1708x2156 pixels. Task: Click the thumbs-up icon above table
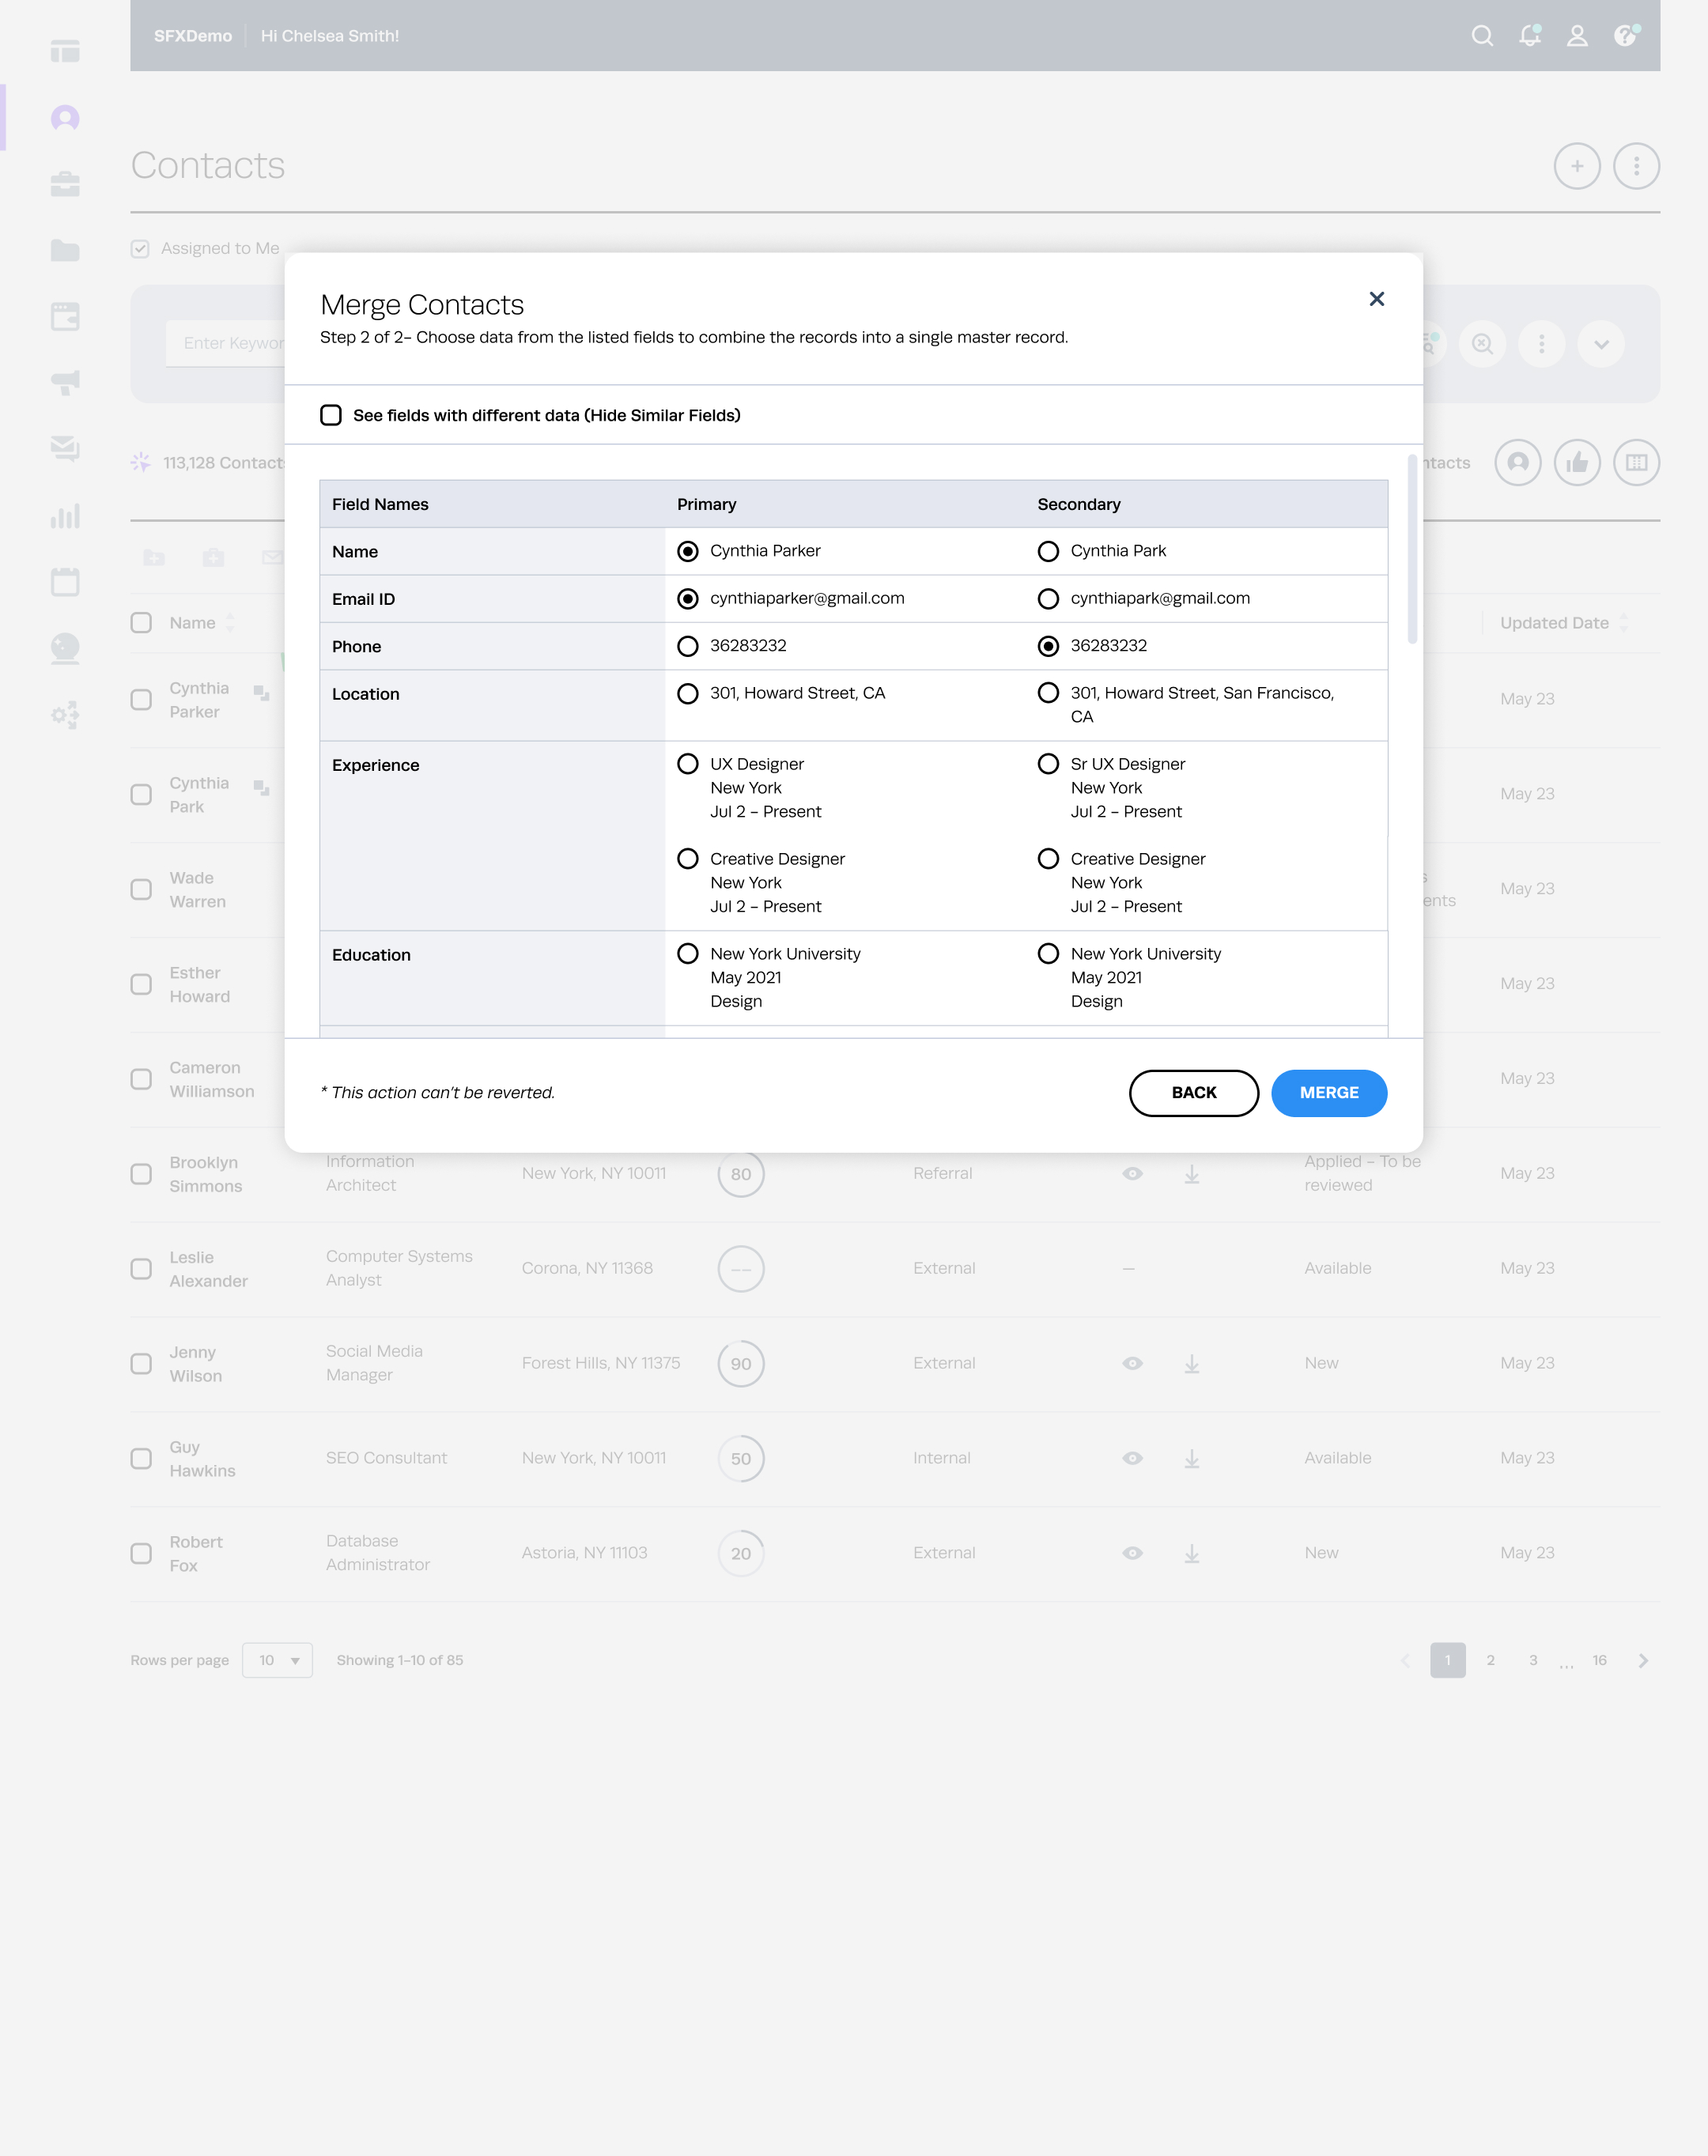[1577, 463]
